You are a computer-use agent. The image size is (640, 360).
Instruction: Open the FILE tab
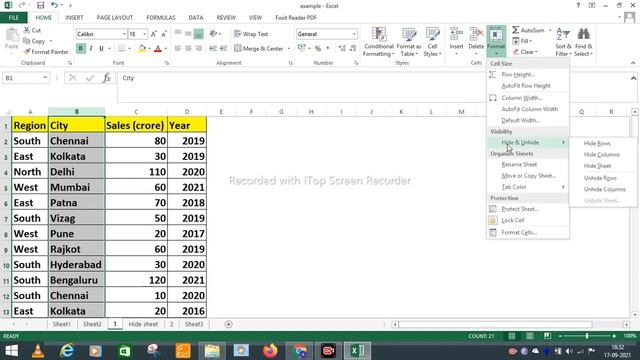(x=13, y=18)
